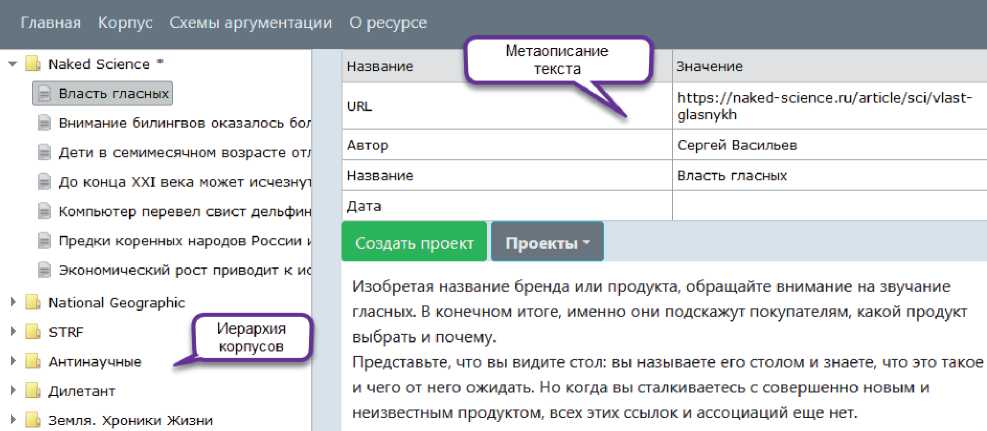Screen dimensions: 987x431
Task: Click the empty Дата value cell
Action: pos(828,206)
